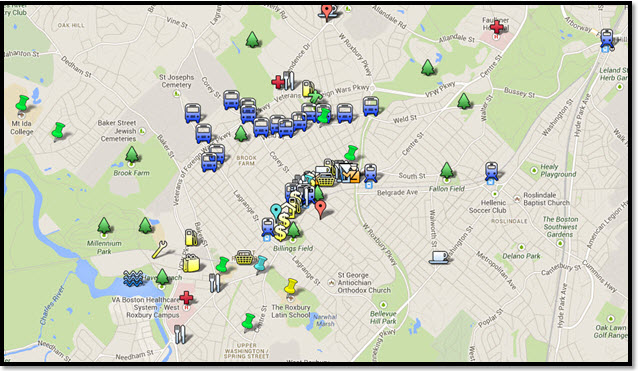Viewport: 638px width, 371px height.
Task: Open the blue waves water icon
Action: [x=133, y=278]
